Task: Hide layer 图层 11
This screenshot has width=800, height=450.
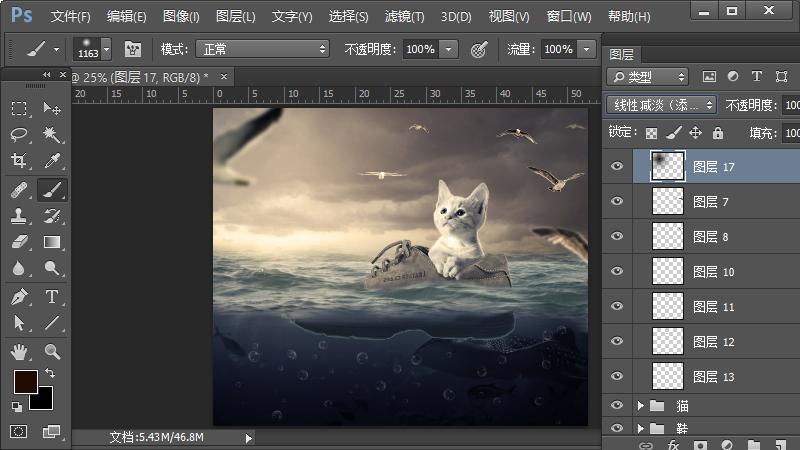Action: tap(617, 306)
